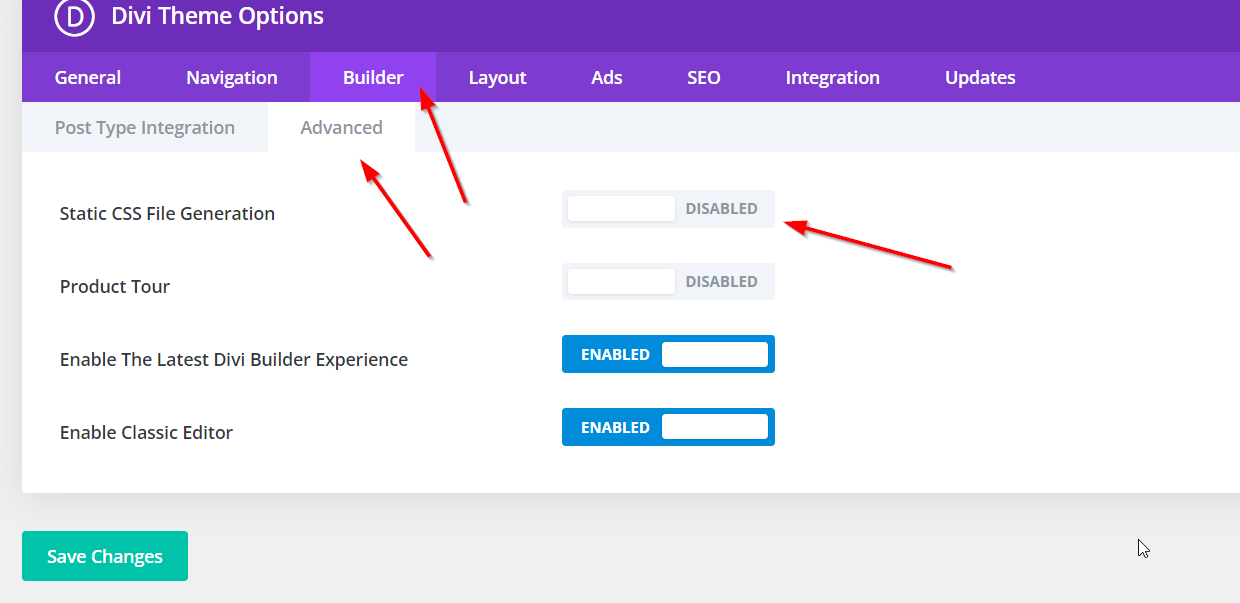
Task: Open the General tab
Action: [88, 78]
